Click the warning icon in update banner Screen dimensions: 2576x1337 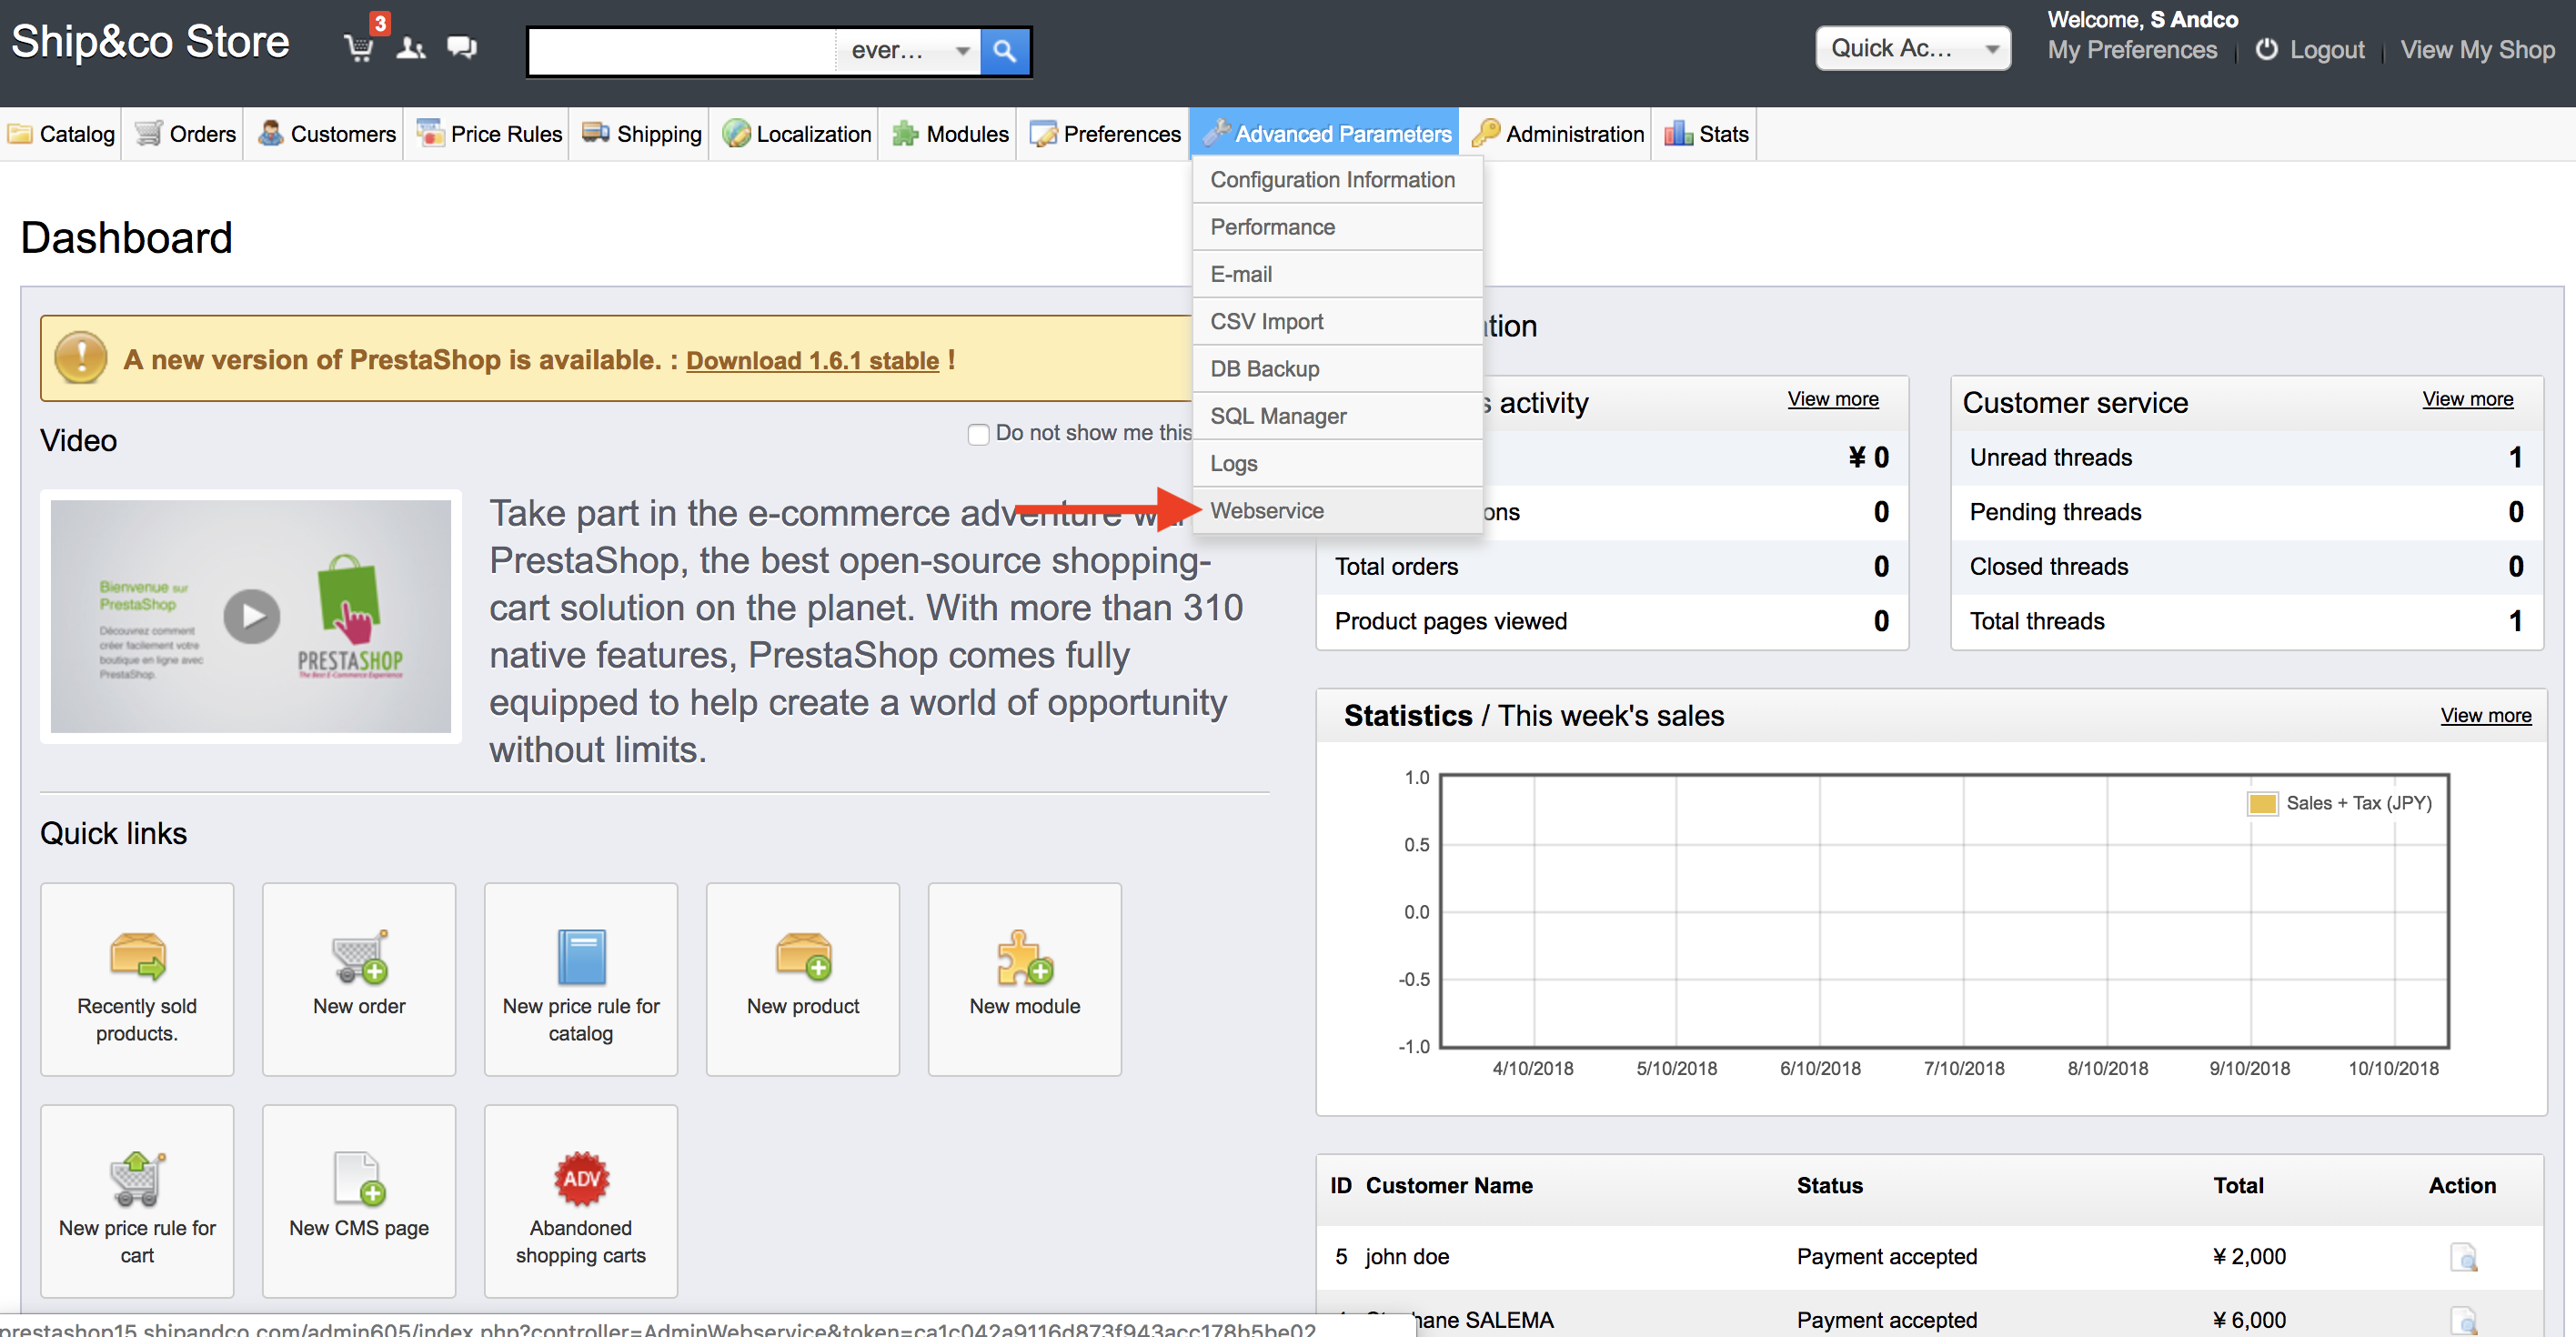81,357
